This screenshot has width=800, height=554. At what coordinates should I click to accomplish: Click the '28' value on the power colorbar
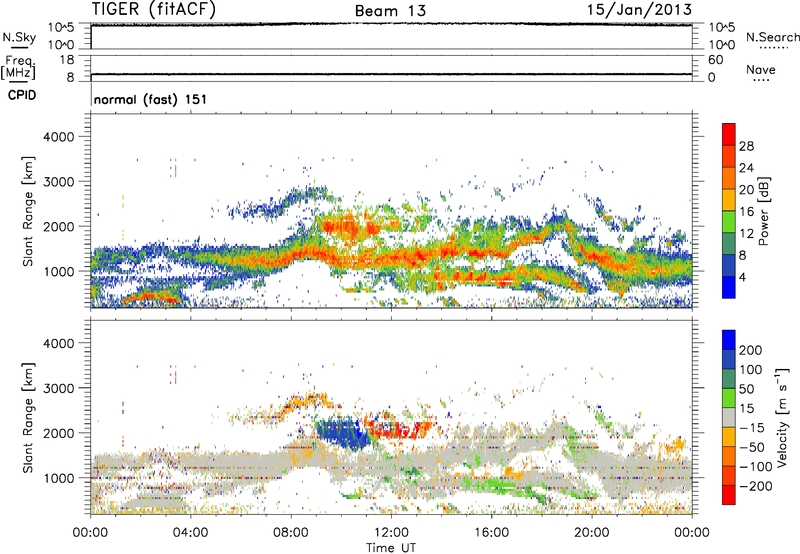pyautogui.click(x=746, y=146)
